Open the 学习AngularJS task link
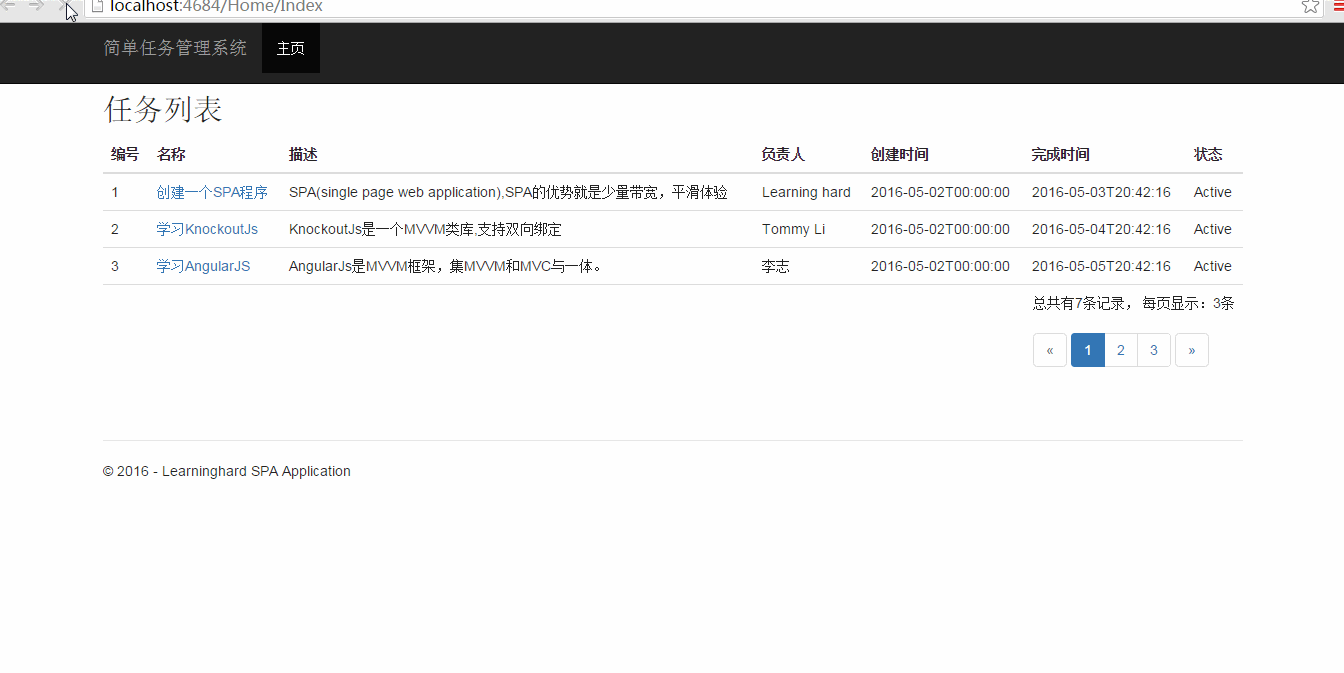The height and width of the screenshot is (673, 1344). coord(203,266)
